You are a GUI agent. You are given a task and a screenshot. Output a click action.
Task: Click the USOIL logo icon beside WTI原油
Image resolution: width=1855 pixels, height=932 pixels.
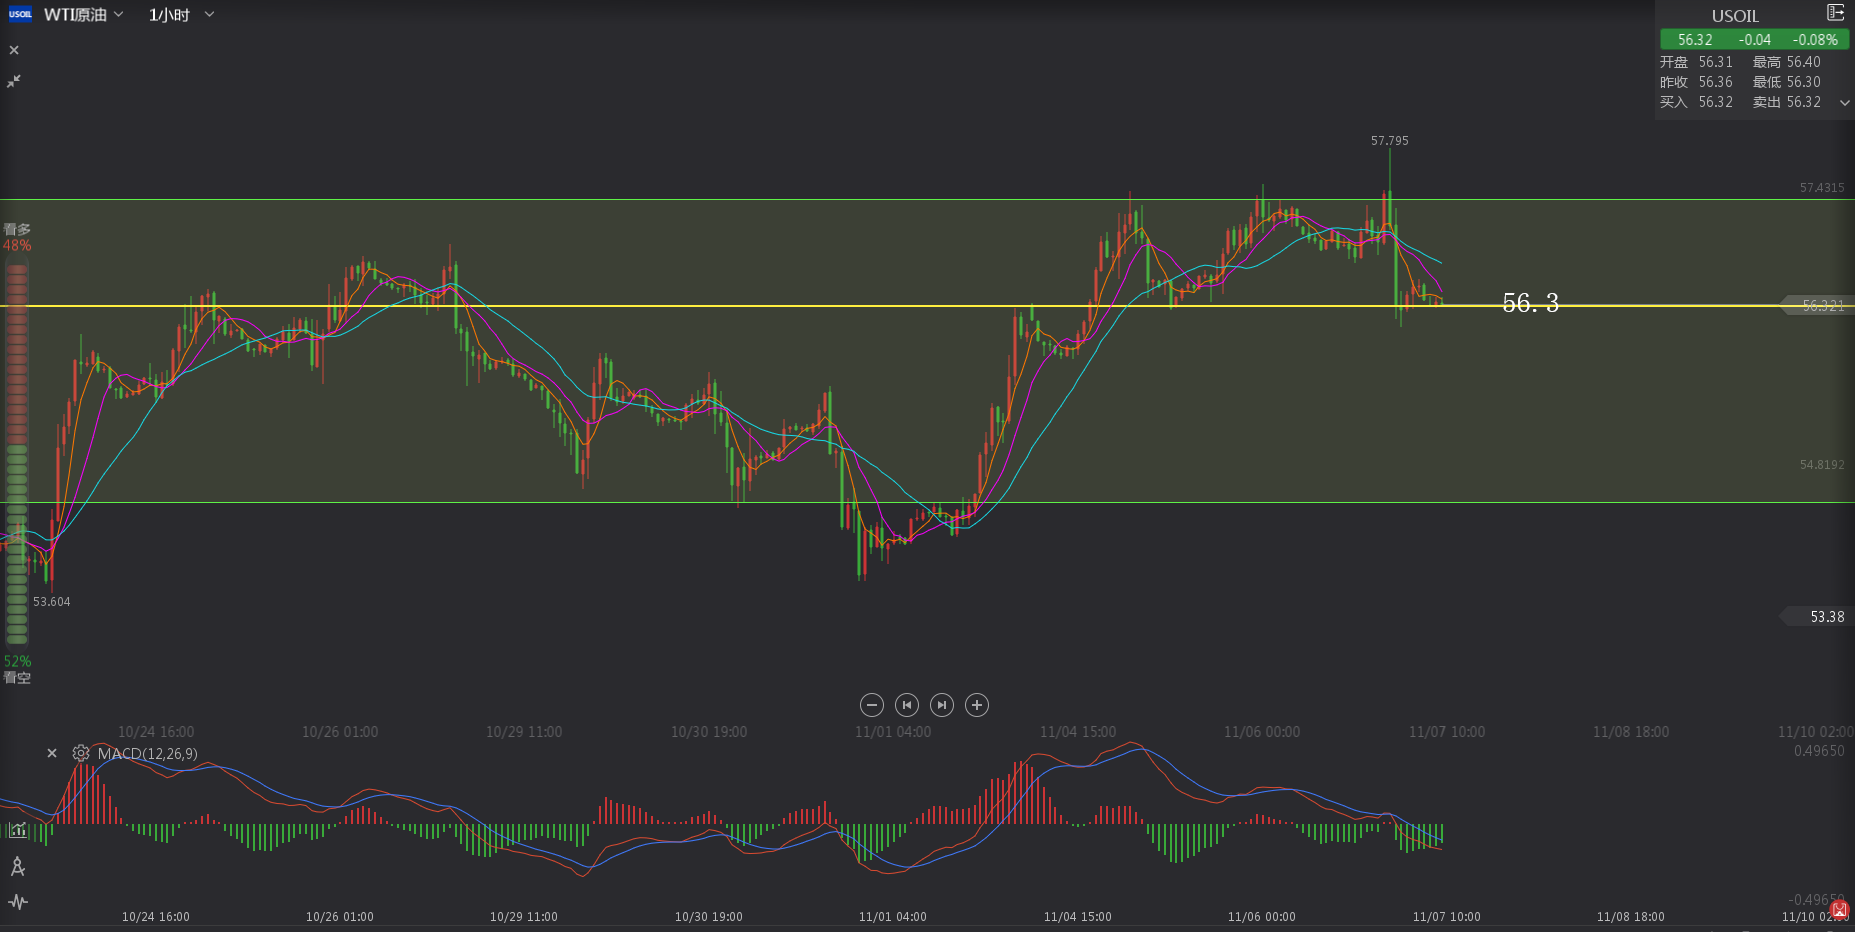pyautogui.click(x=20, y=14)
